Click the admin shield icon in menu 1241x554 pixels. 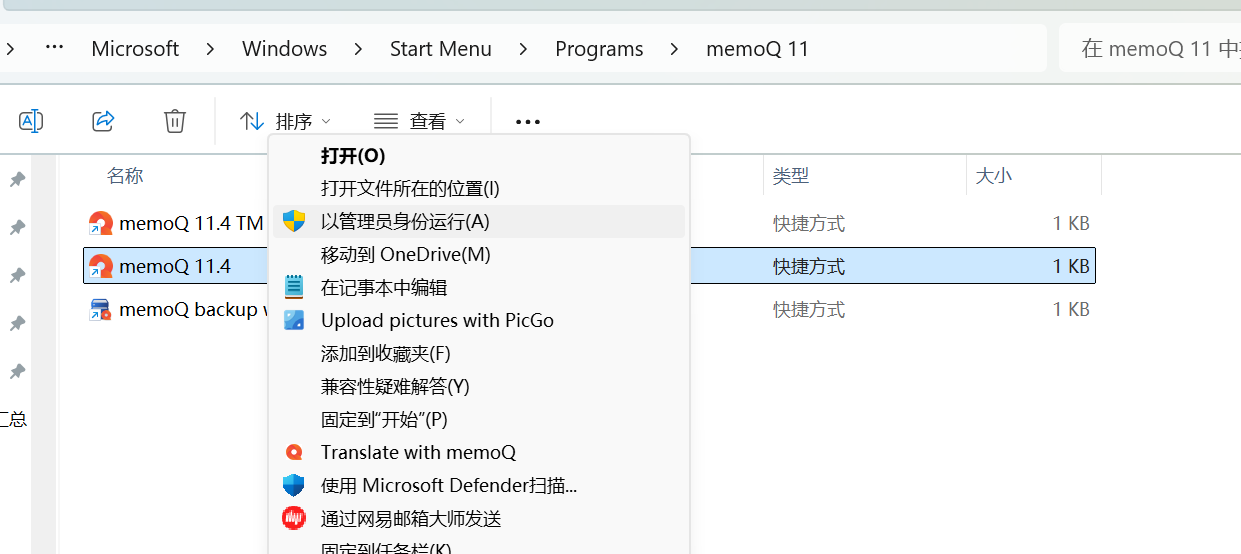294,221
